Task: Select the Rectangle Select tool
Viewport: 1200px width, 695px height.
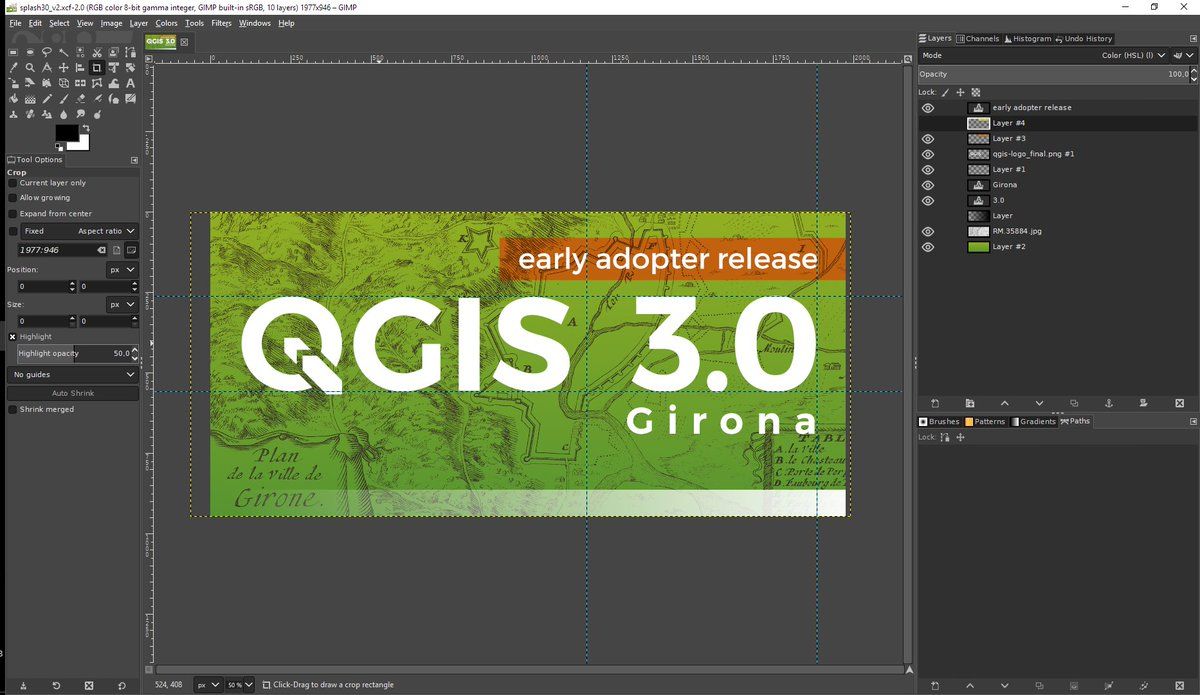Action: (x=14, y=52)
